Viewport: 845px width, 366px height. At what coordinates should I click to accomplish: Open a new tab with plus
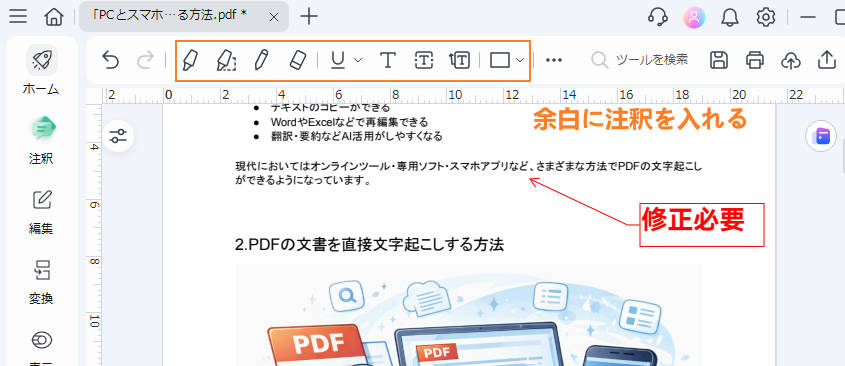[309, 17]
